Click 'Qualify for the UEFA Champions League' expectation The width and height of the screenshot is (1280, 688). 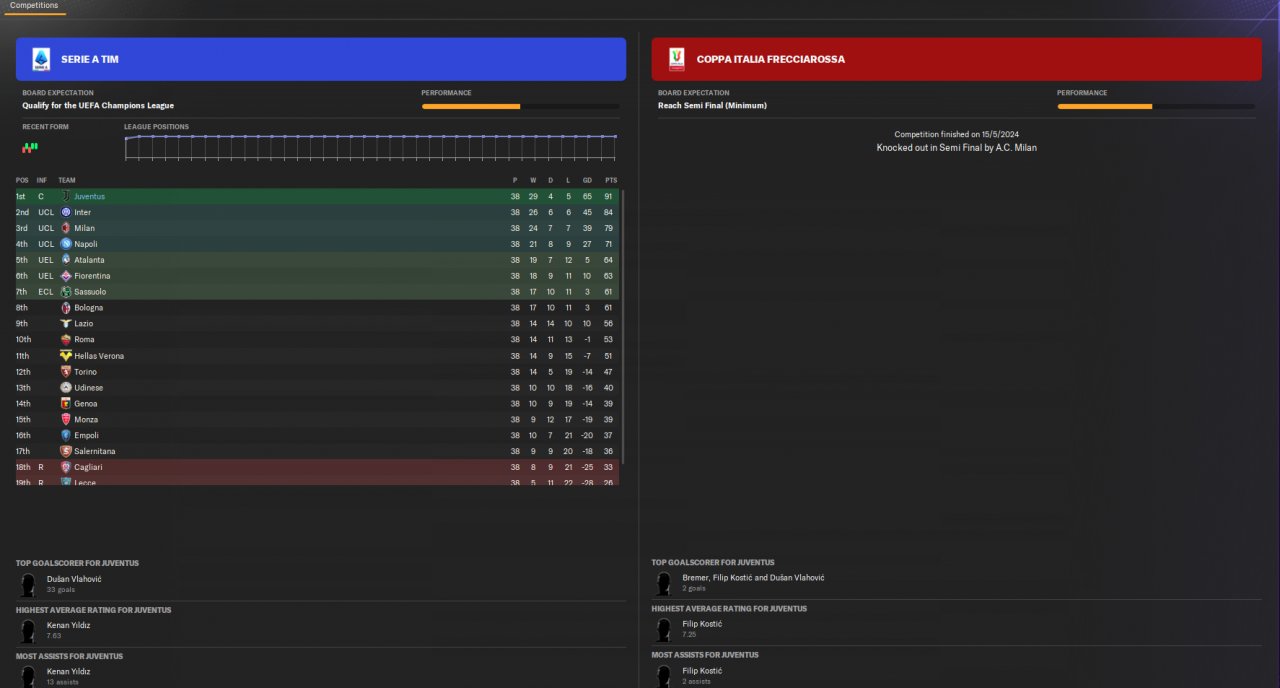tap(98, 105)
